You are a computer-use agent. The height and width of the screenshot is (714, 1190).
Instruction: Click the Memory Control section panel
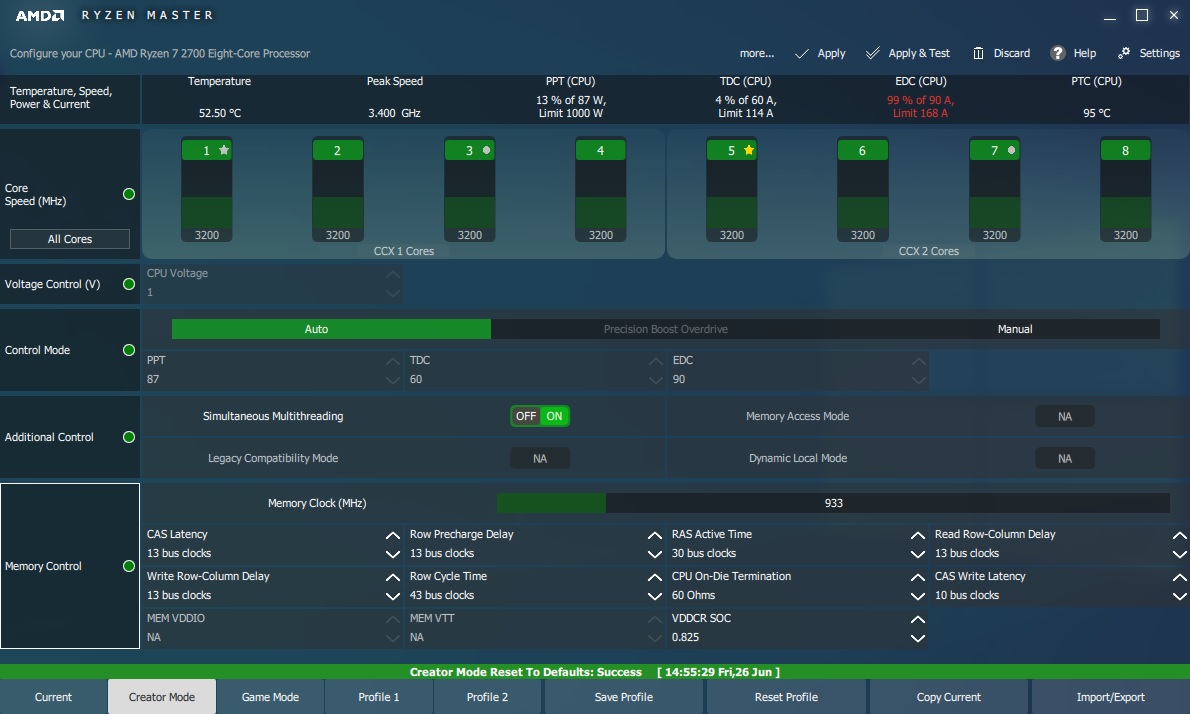click(x=70, y=566)
